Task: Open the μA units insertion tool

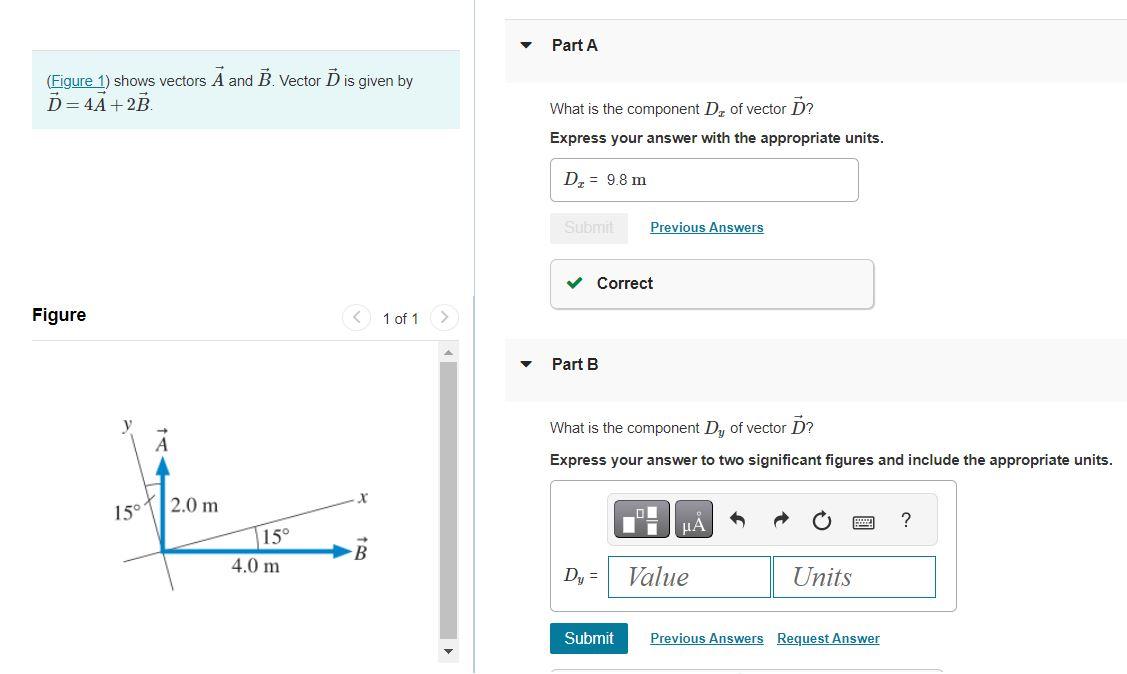Action: click(x=693, y=519)
